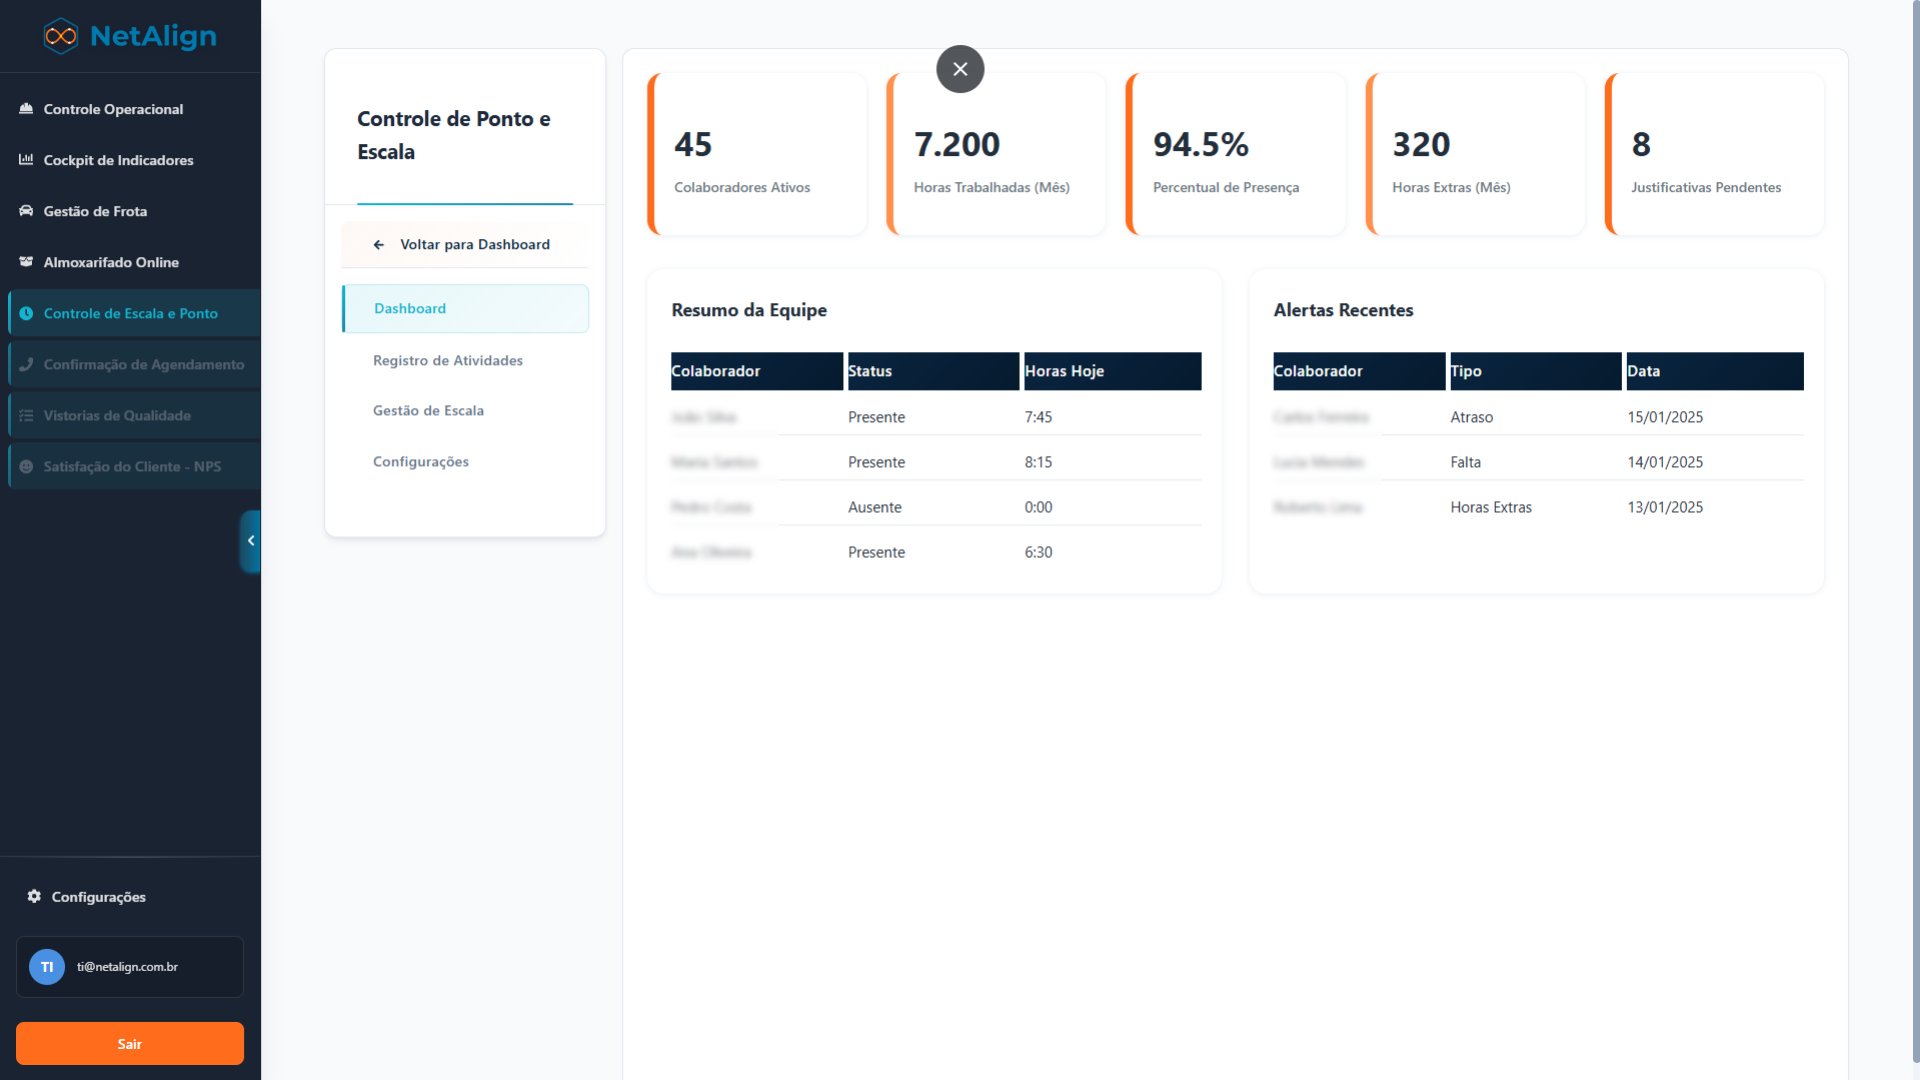Click the Horas Hoje column header
Image resolution: width=1920 pixels, height=1080 pixels.
1111,371
